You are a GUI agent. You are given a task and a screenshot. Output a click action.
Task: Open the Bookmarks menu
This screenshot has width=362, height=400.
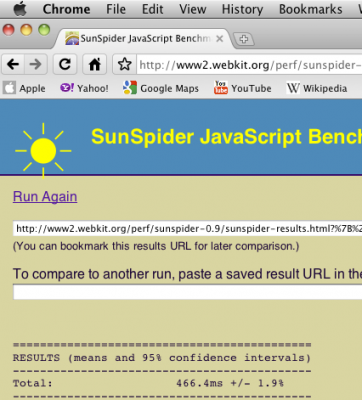point(311,9)
